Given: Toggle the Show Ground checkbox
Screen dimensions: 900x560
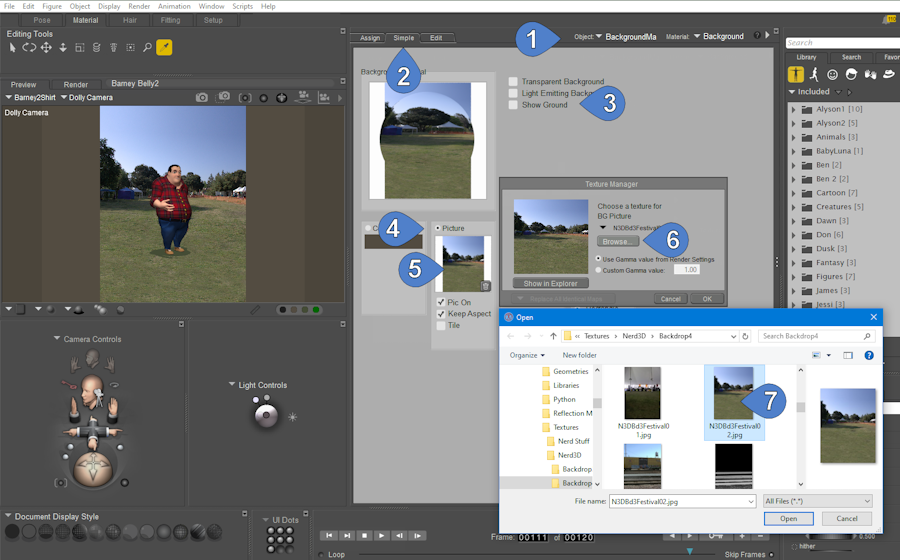Looking at the screenshot, I should pos(513,105).
